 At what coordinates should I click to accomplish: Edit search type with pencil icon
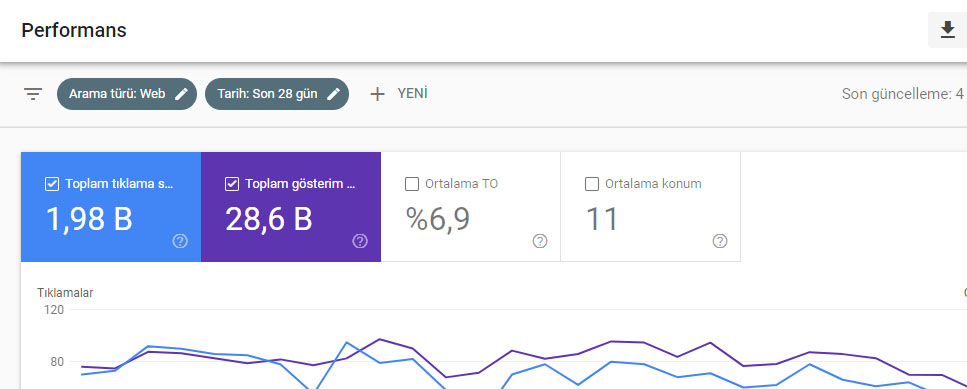pos(181,94)
